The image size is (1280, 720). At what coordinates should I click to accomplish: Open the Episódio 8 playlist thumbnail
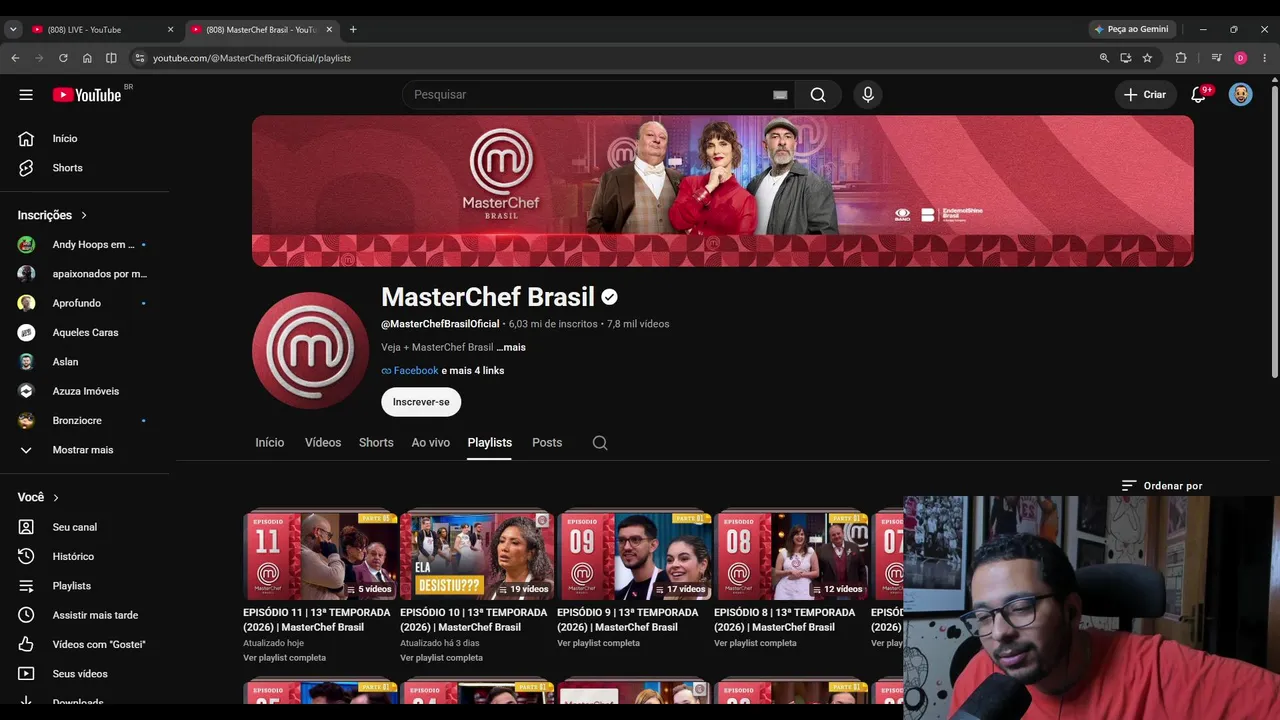[791, 554]
